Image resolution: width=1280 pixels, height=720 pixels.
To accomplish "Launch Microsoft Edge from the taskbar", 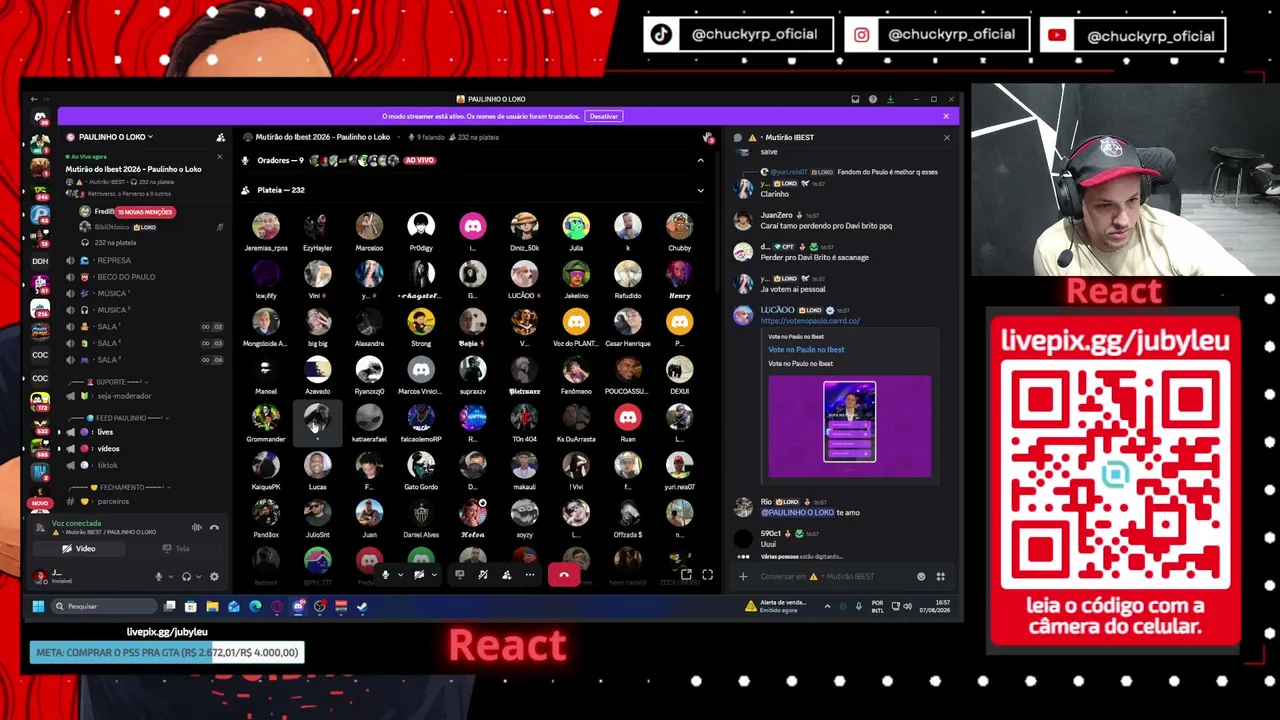I will click(255, 606).
